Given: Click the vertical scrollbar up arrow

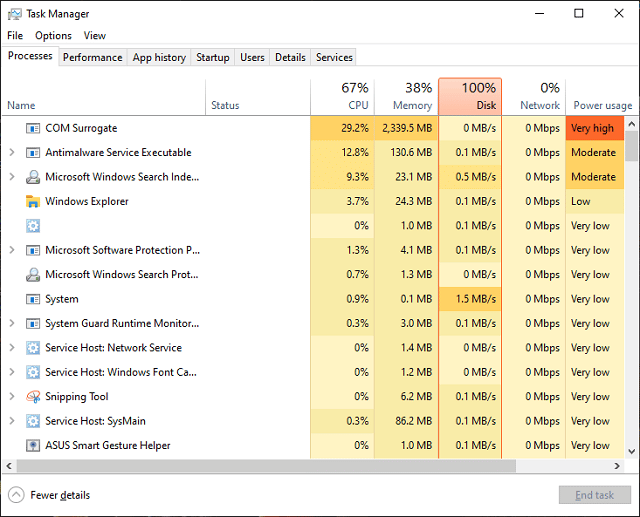Looking at the screenshot, I should coord(631,123).
